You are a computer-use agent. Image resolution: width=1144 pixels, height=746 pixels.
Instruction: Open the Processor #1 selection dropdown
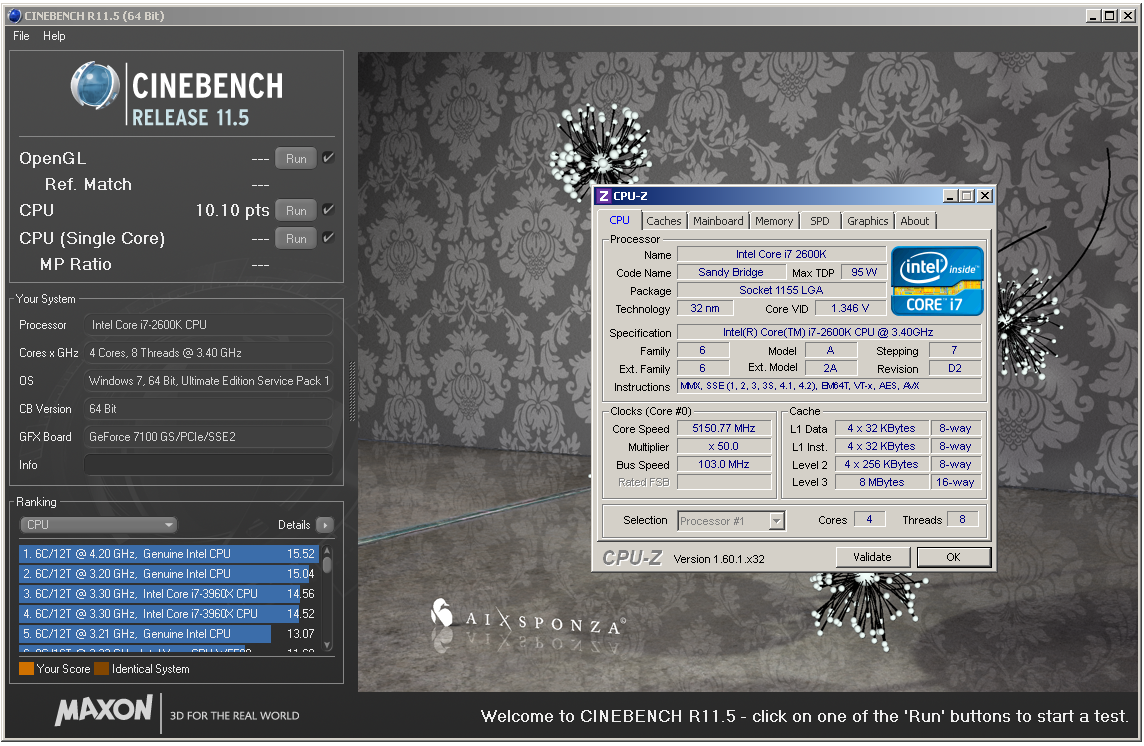[731, 520]
